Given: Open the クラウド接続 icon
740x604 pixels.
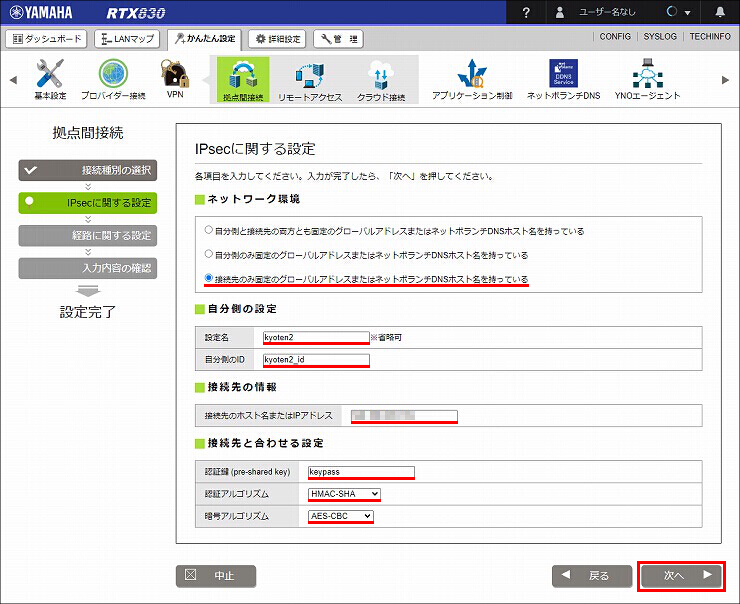Looking at the screenshot, I should pyautogui.click(x=381, y=80).
